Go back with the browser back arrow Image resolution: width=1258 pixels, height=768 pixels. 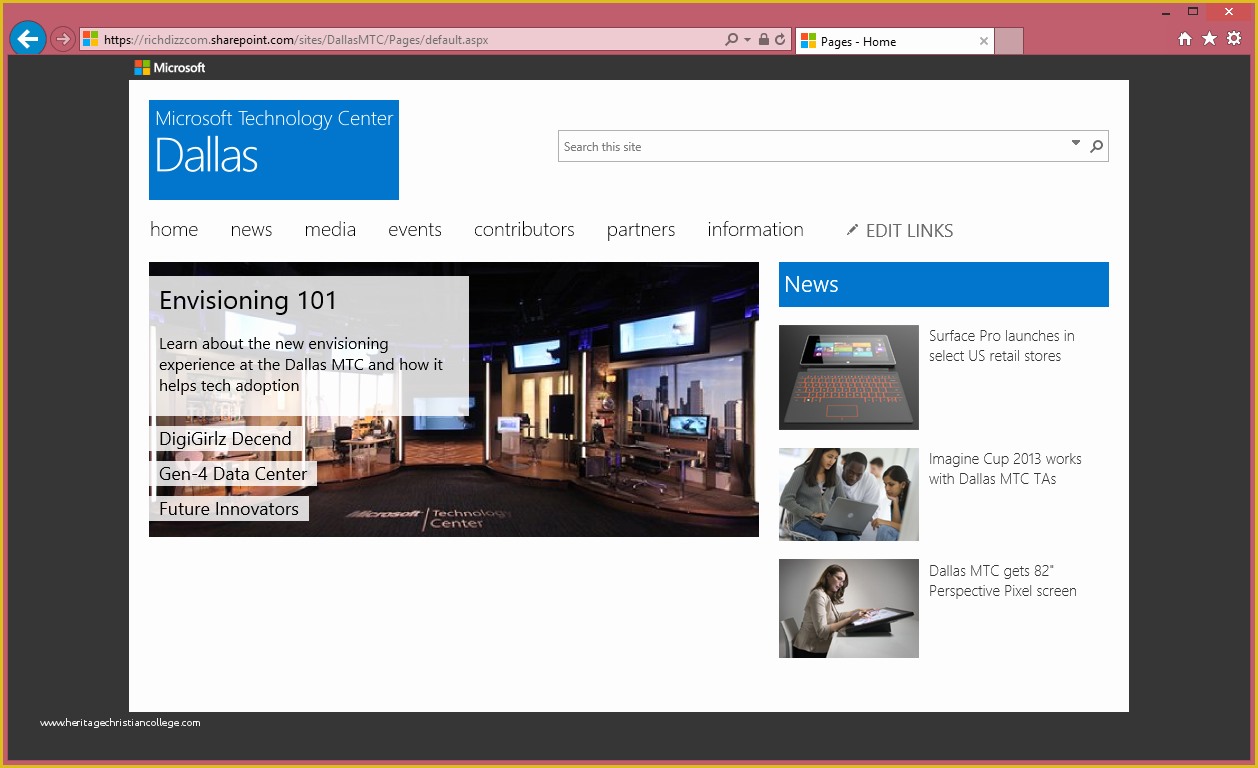coord(28,39)
